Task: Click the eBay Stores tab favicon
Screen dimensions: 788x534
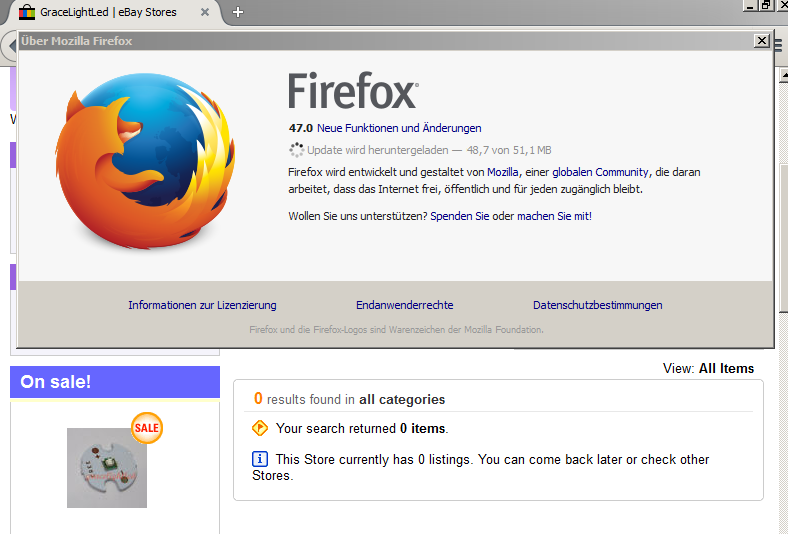Action: (x=27, y=12)
